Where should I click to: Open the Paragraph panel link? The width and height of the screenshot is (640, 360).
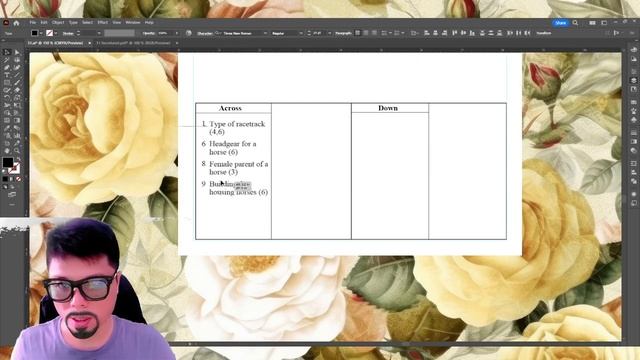(x=344, y=33)
